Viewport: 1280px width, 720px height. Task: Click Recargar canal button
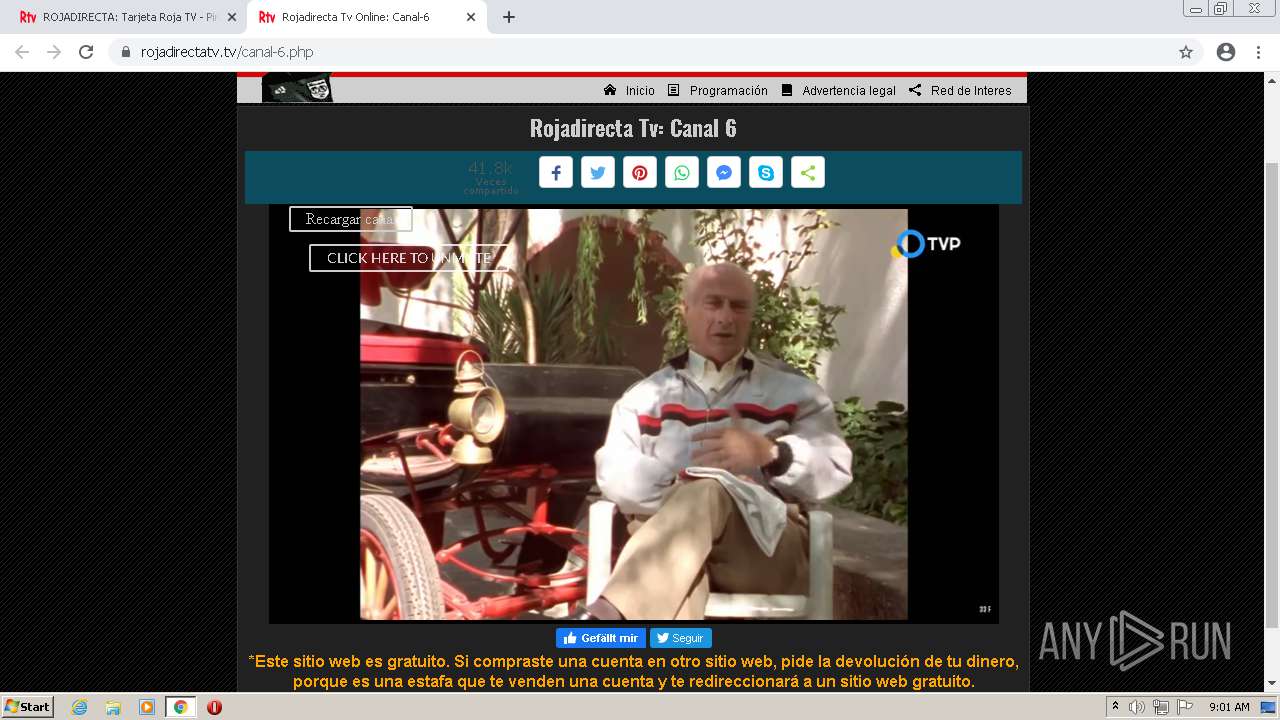(351, 219)
